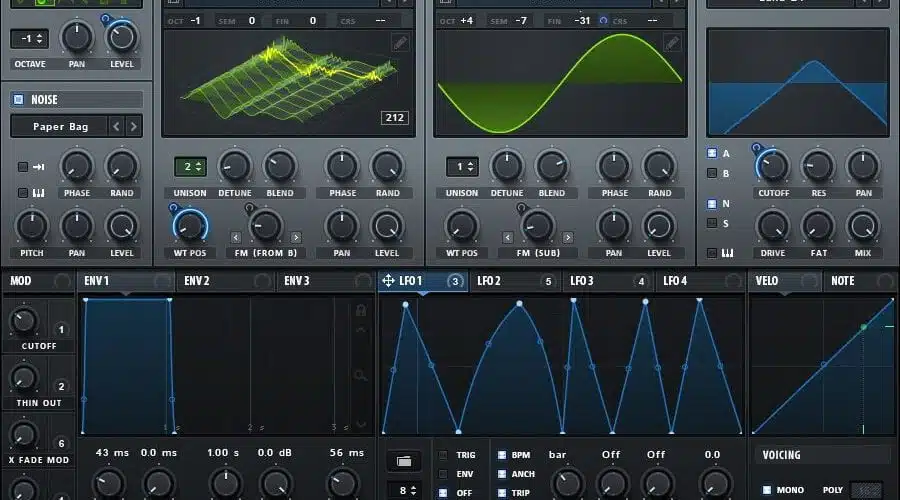Viewport: 900px width, 500px height.
Task: Click the OSC A WT POS knob
Action: click(x=190, y=226)
